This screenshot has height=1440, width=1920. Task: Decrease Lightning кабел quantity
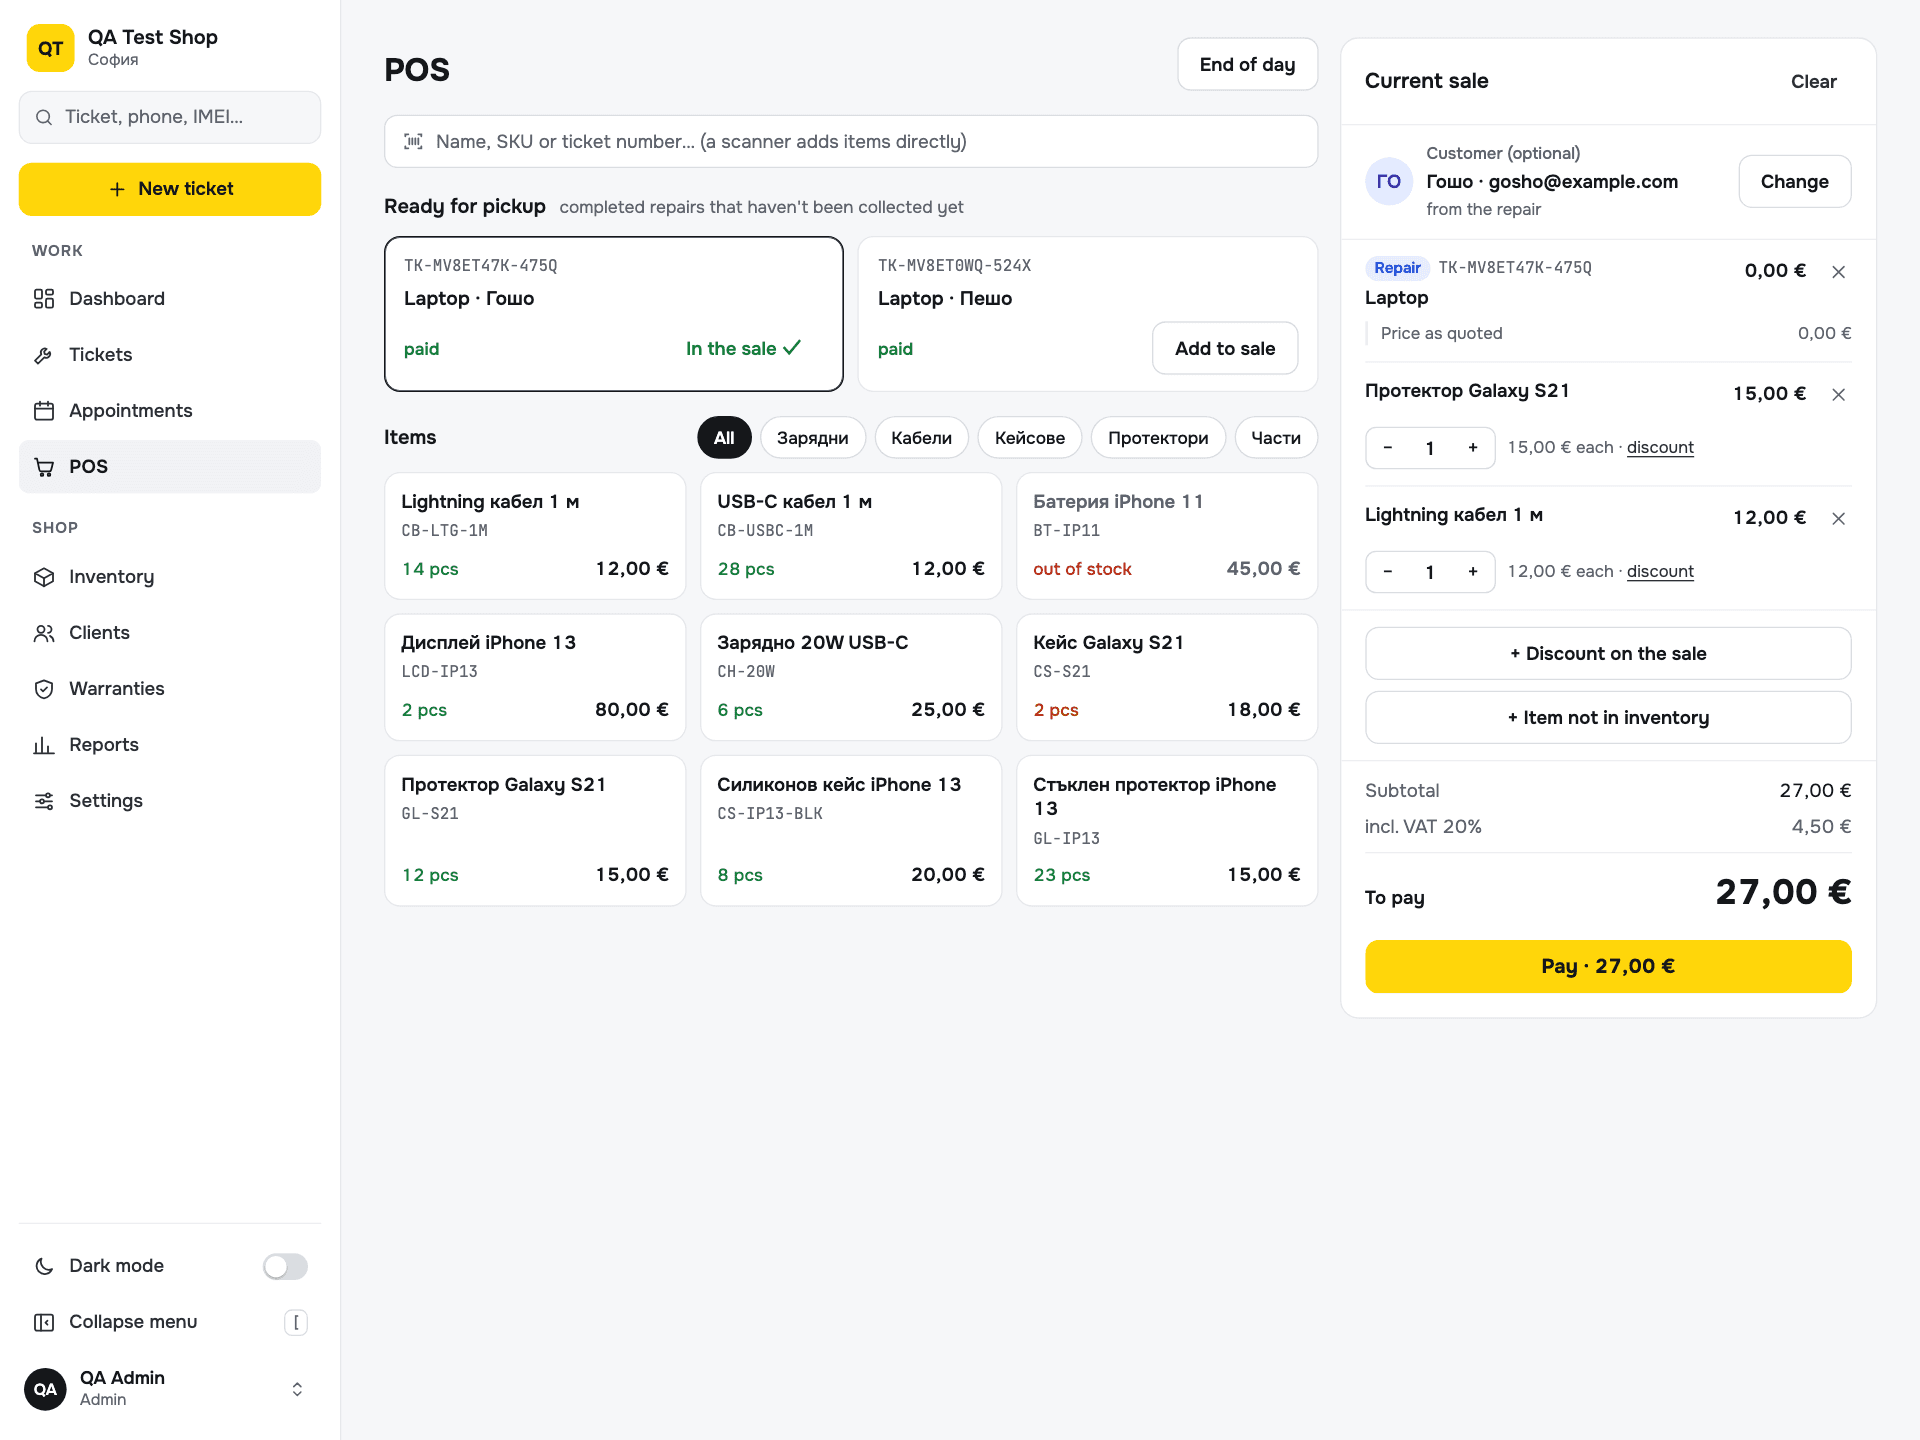pos(1388,572)
